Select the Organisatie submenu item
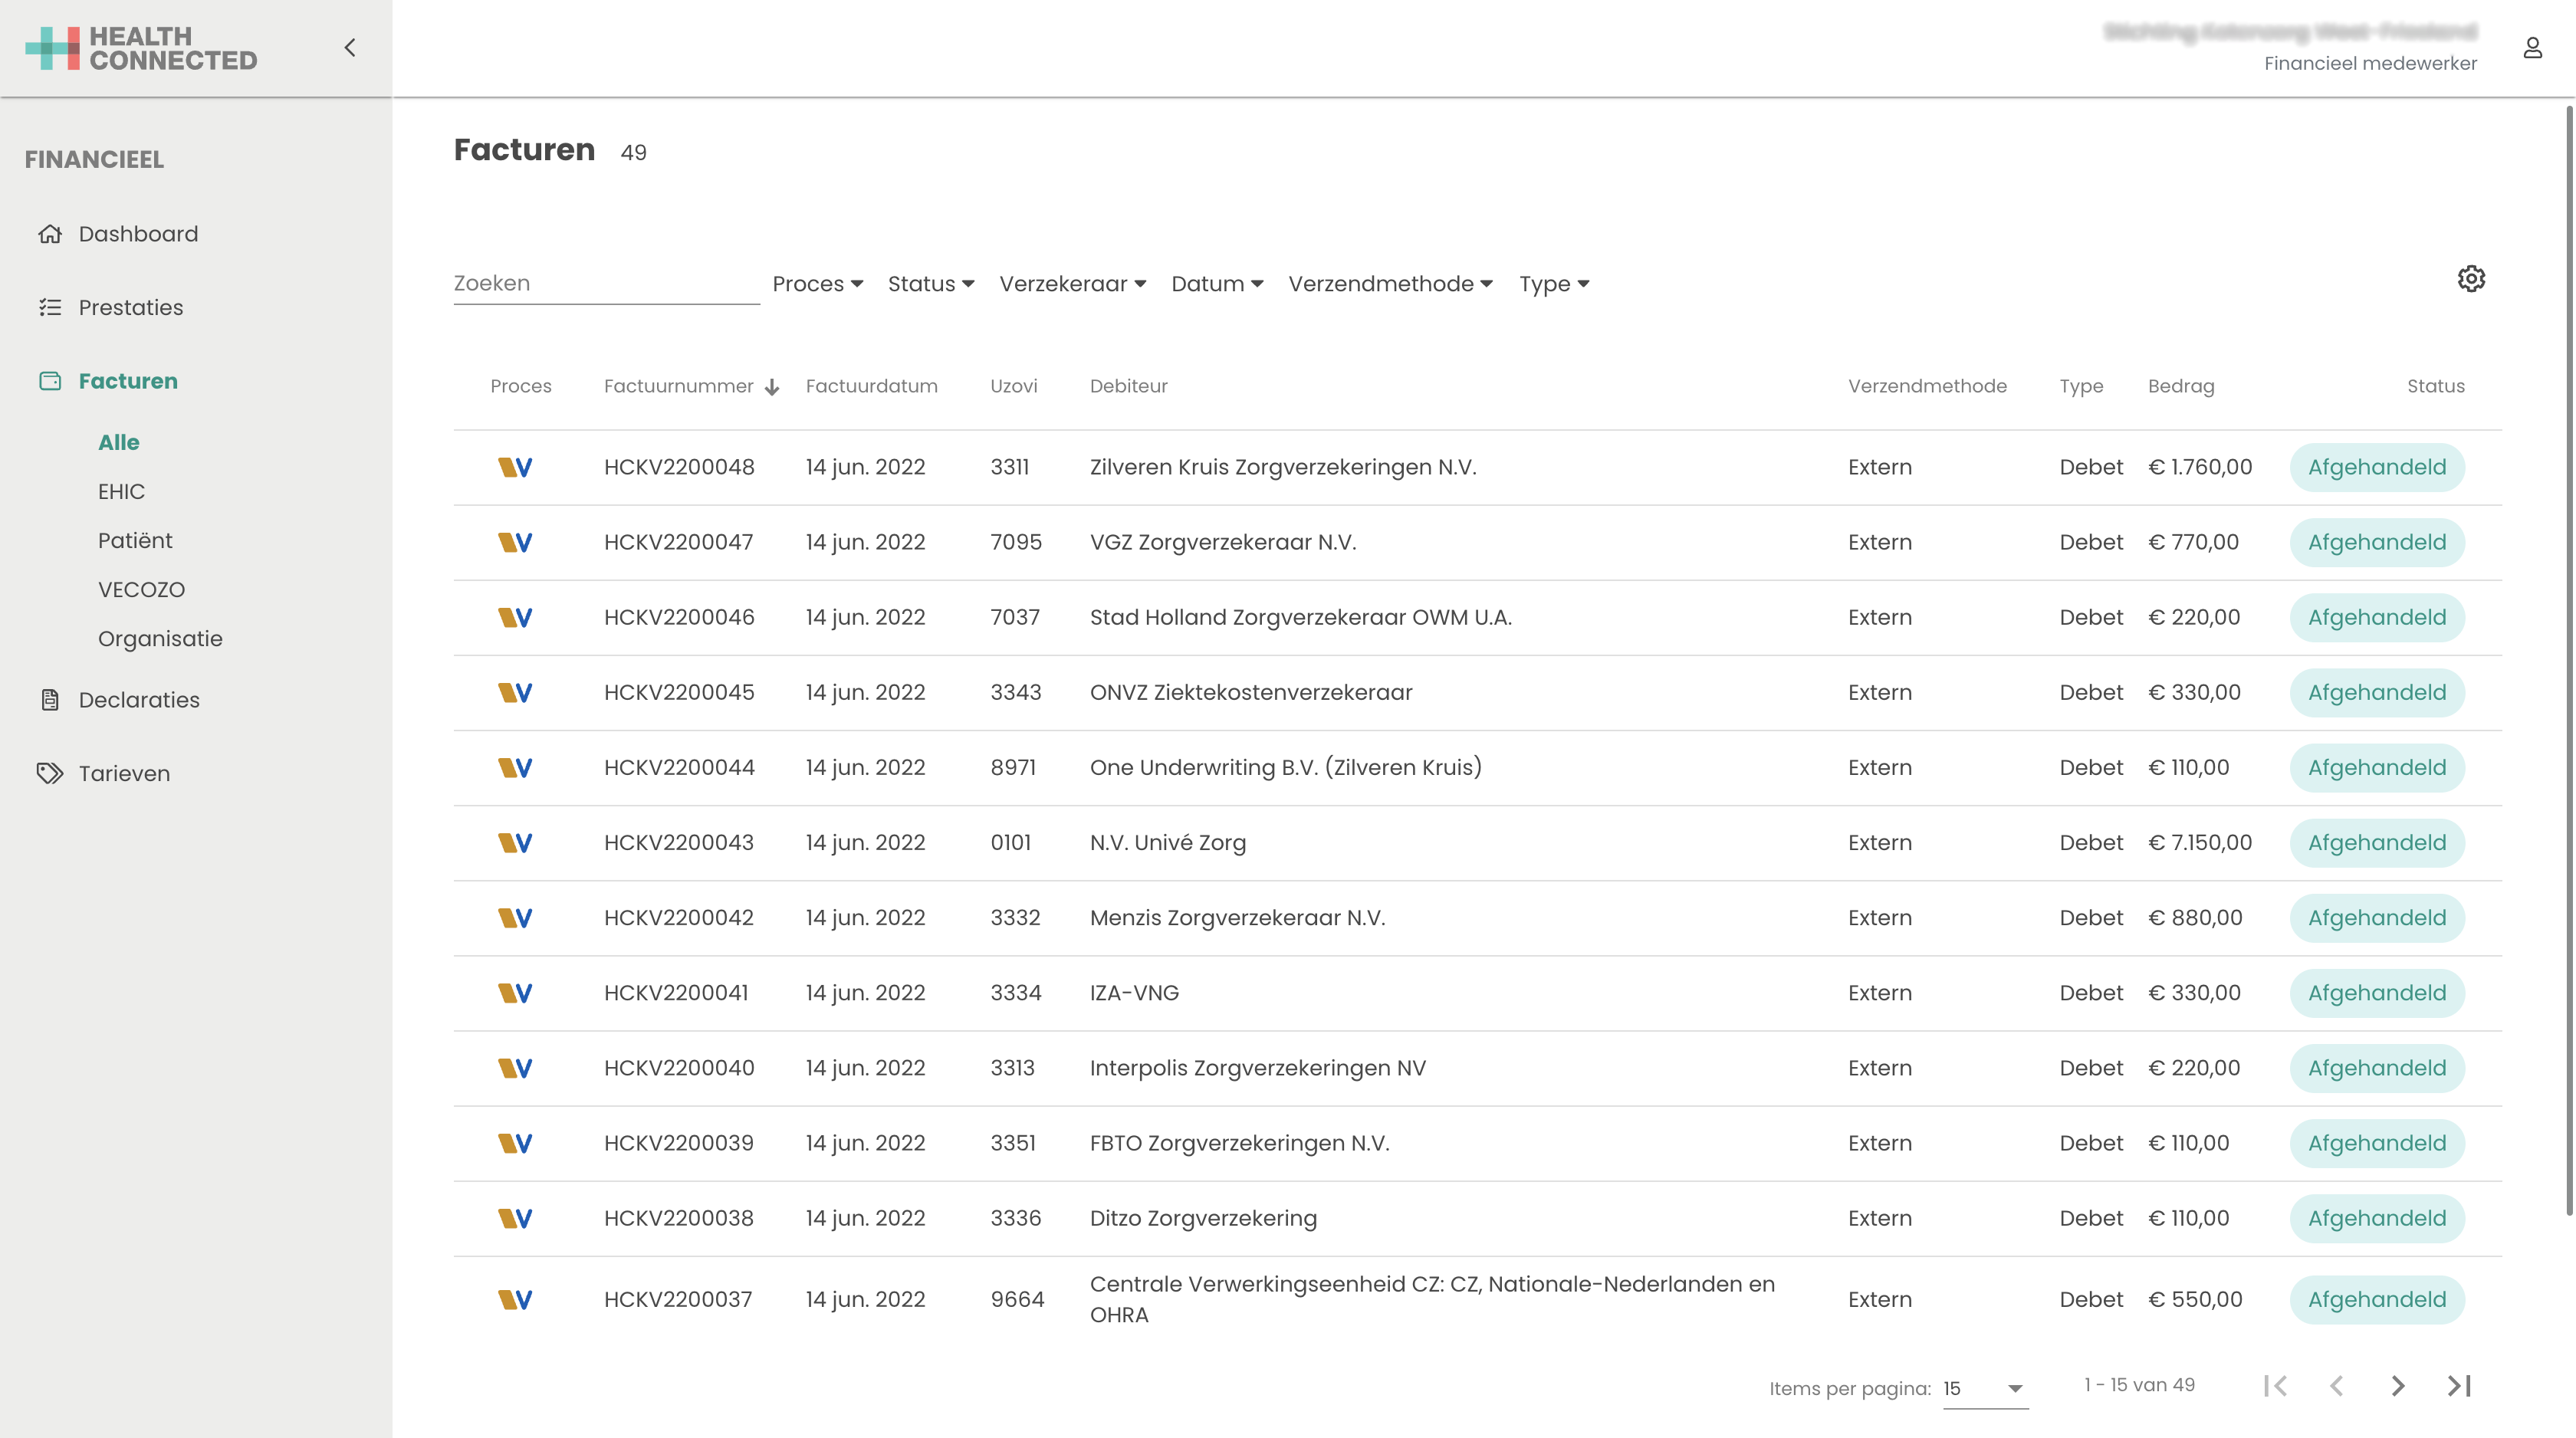The width and height of the screenshot is (2576, 1438). click(x=160, y=638)
